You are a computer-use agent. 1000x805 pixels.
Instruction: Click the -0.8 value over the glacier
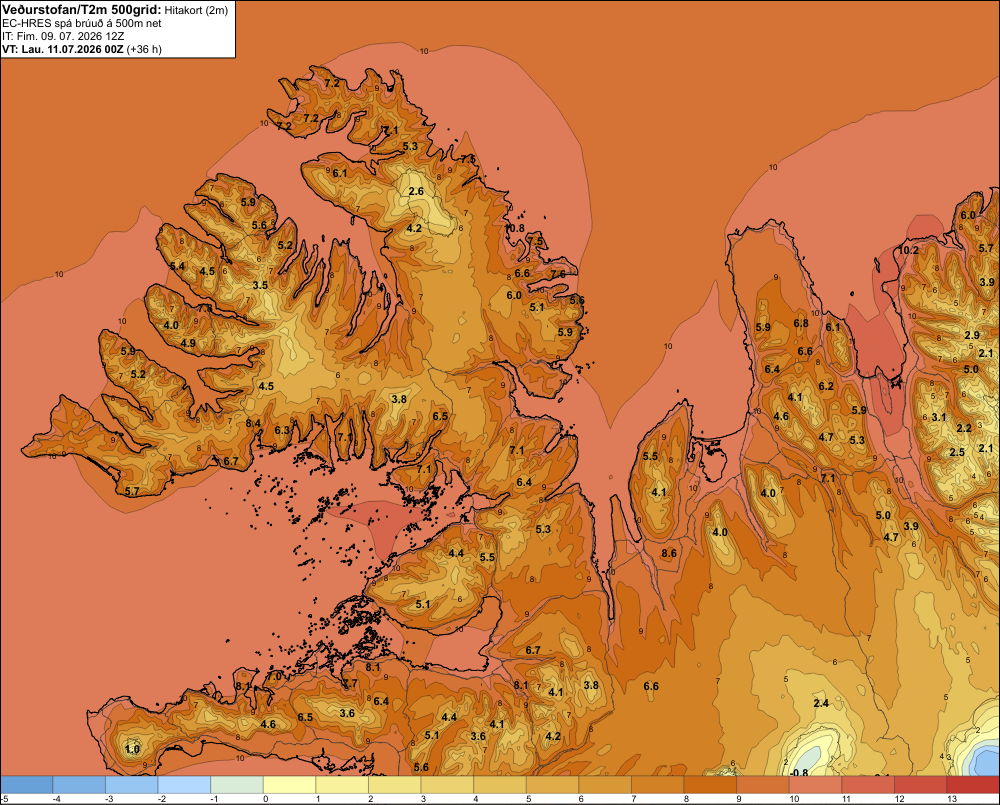[799, 772]
